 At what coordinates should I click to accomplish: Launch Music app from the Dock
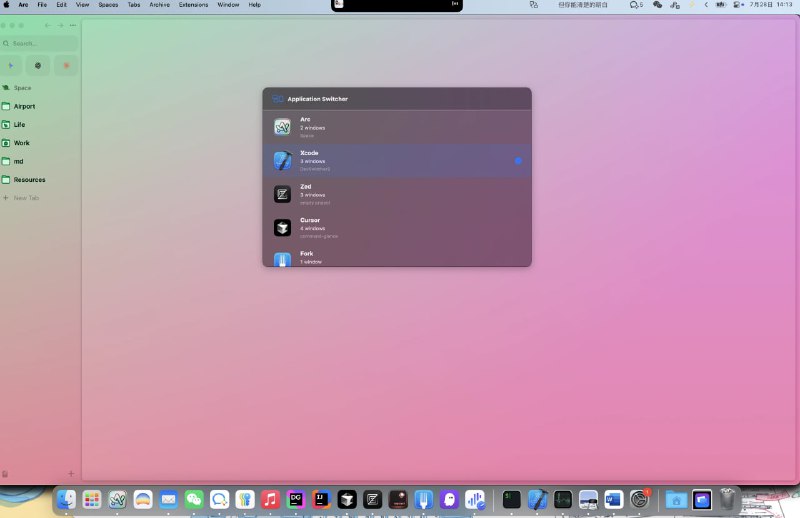(x=270, y=499)
